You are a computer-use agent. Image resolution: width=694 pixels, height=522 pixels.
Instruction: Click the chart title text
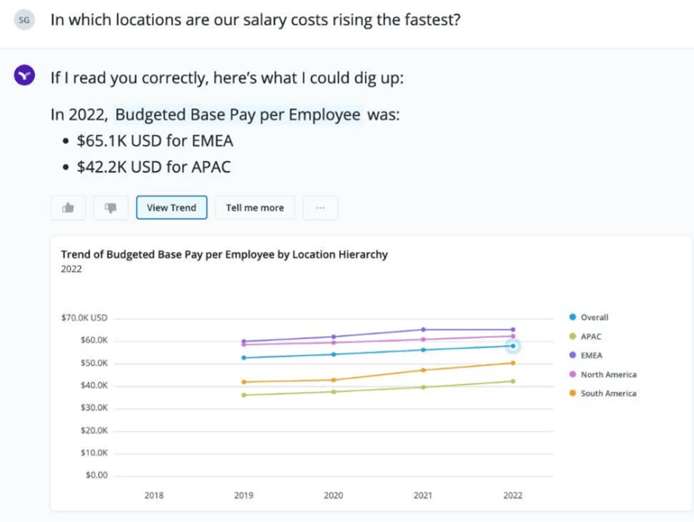(x=224, y=255)
